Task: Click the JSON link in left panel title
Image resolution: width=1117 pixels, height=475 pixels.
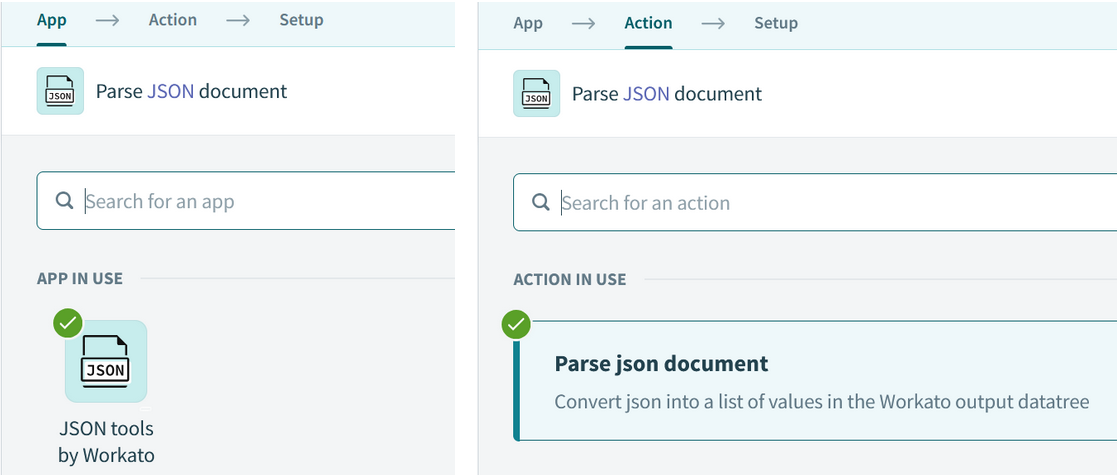Action: 171,91
